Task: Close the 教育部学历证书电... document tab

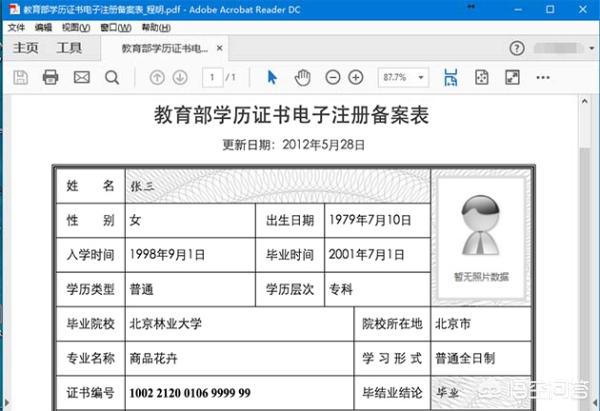Action: click(x=219, y=48)
